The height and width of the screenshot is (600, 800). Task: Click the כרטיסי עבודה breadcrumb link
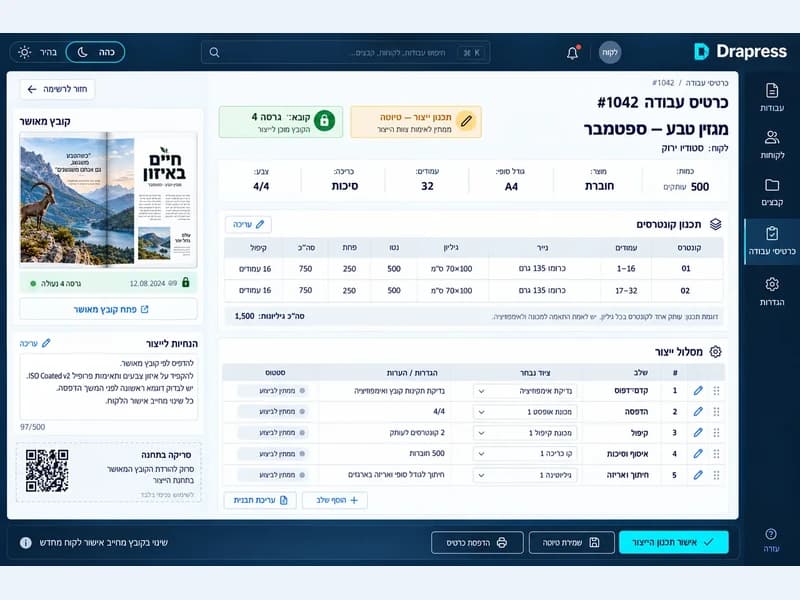[x=707, y=83]
